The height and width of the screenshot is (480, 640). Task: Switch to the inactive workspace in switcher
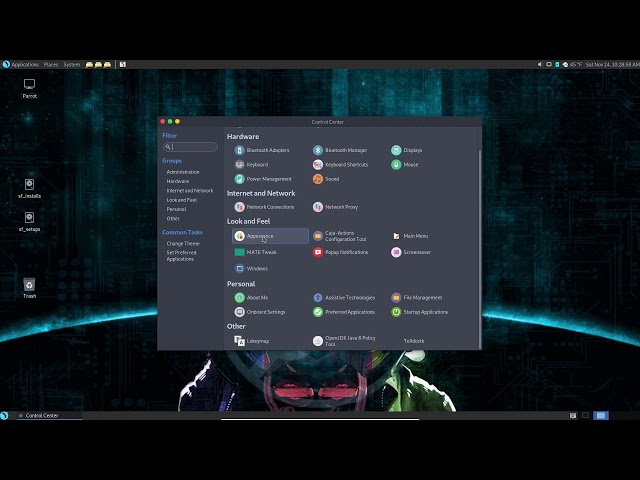(x=585, y=416)
